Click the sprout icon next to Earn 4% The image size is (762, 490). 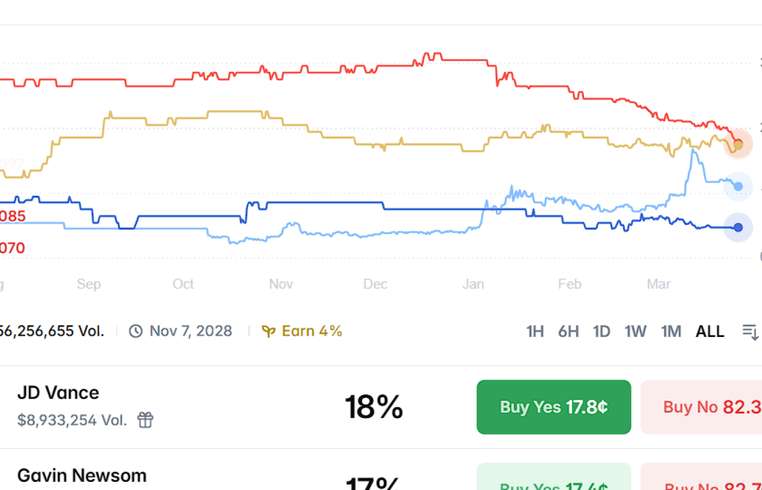(x=268, y=331)
